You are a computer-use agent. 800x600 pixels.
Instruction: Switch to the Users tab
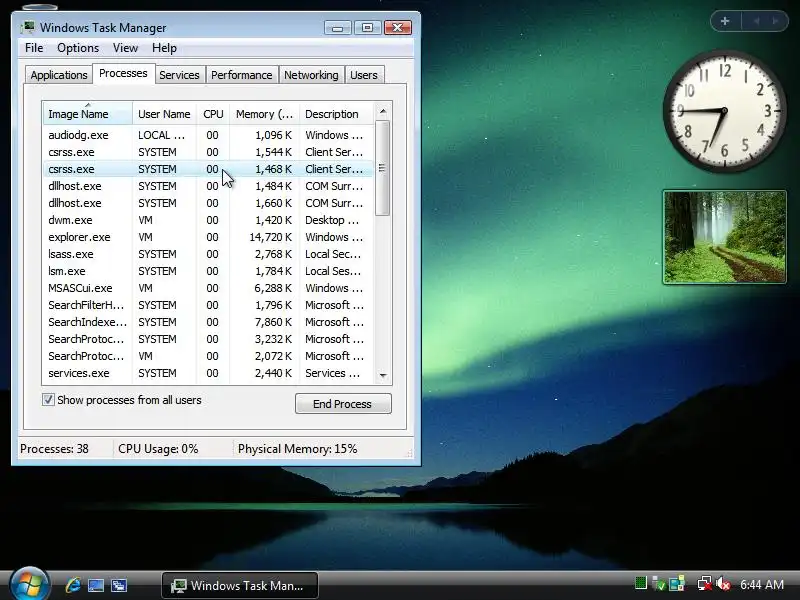pos(363,75)
